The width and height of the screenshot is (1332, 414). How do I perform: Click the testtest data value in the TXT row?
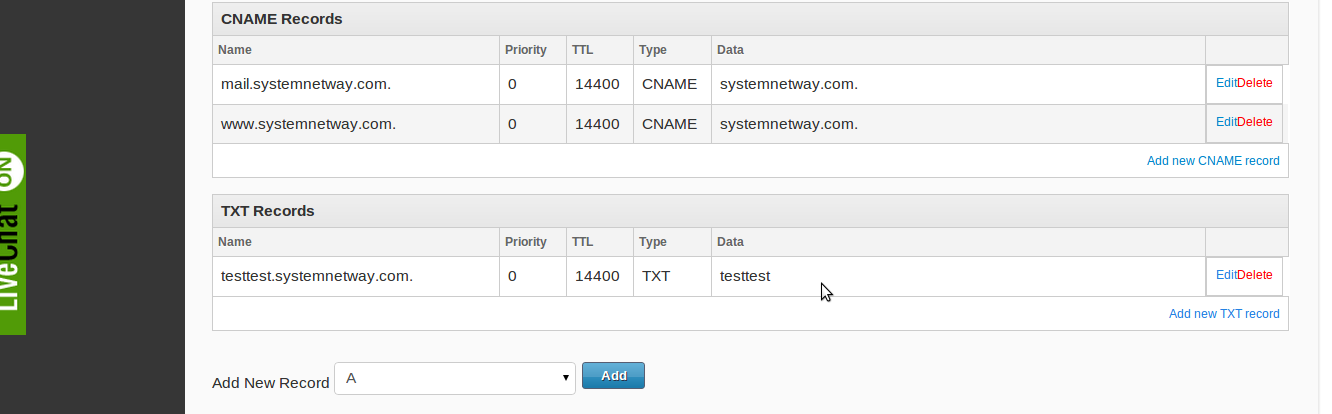pos(745,277)
